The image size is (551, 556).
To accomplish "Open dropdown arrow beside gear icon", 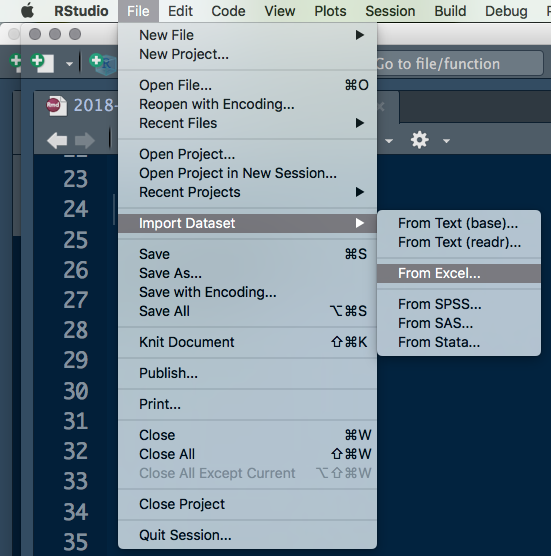I will coord(446,141).
